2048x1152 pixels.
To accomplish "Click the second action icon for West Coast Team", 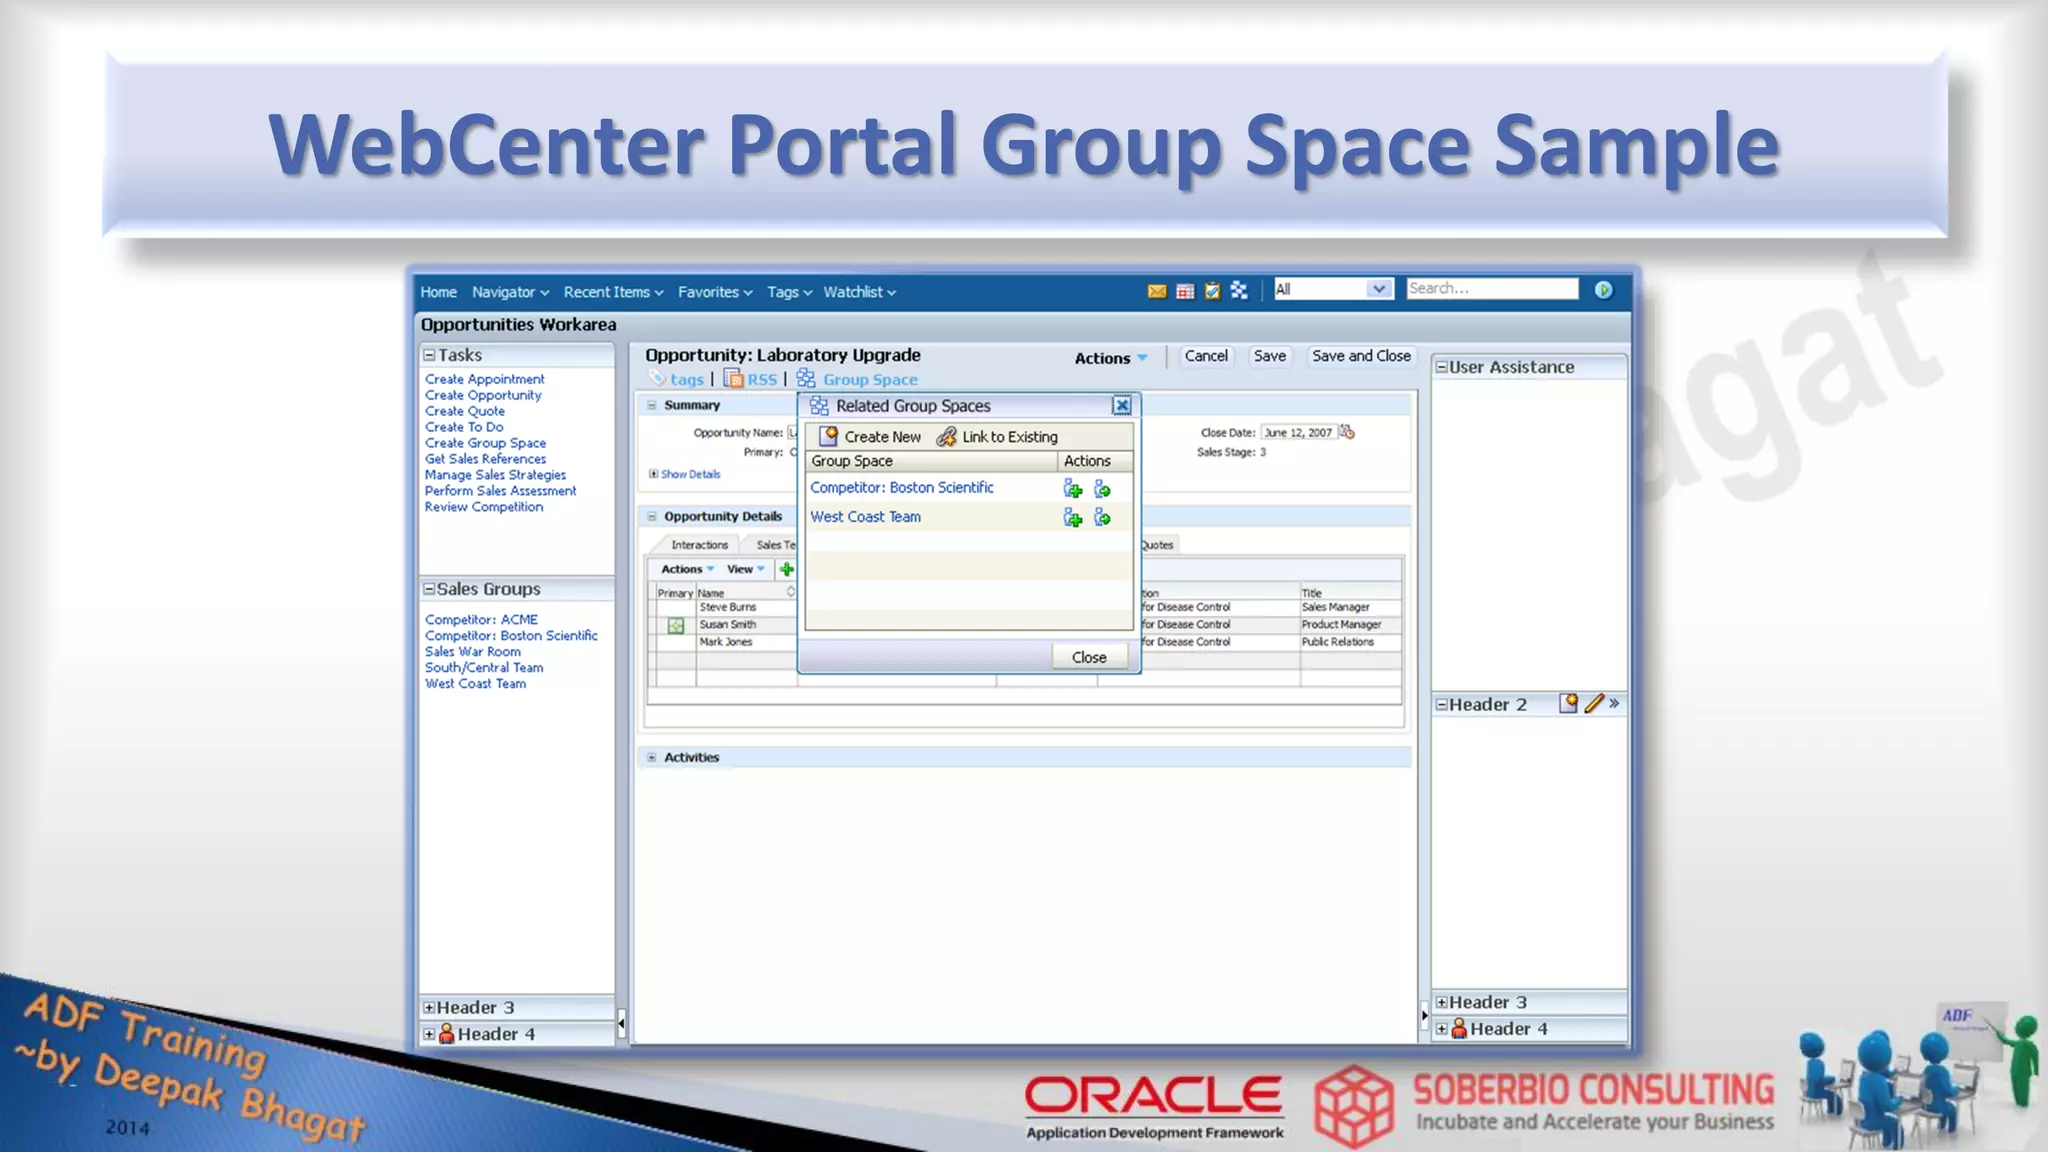I will (1102, 517).
